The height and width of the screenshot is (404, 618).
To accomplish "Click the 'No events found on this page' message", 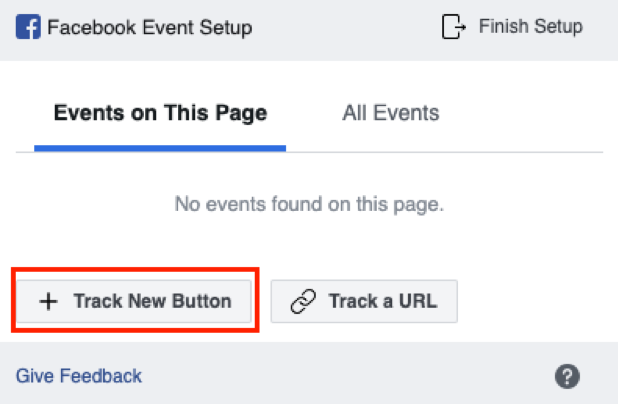I will [x=309, y=204].
